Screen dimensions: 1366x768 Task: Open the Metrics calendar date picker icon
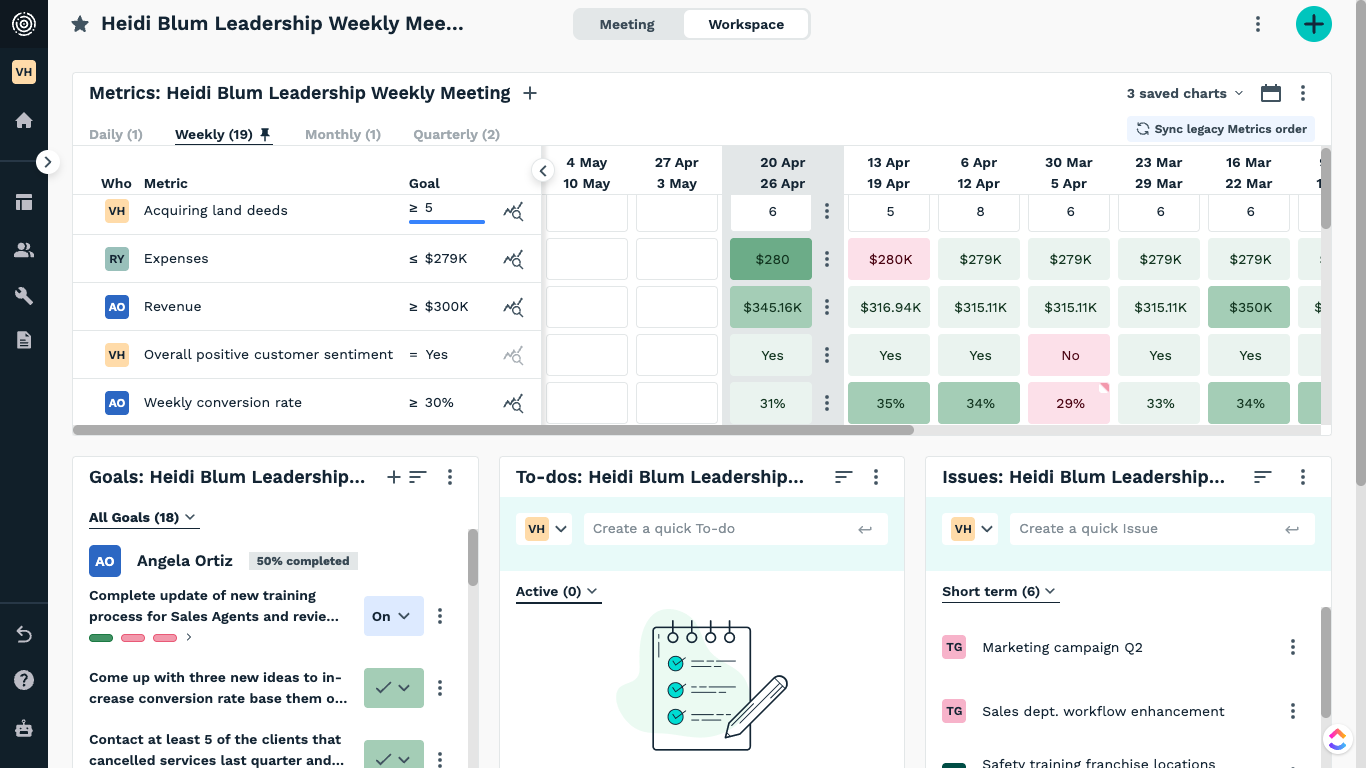[x=1271, y=93]
